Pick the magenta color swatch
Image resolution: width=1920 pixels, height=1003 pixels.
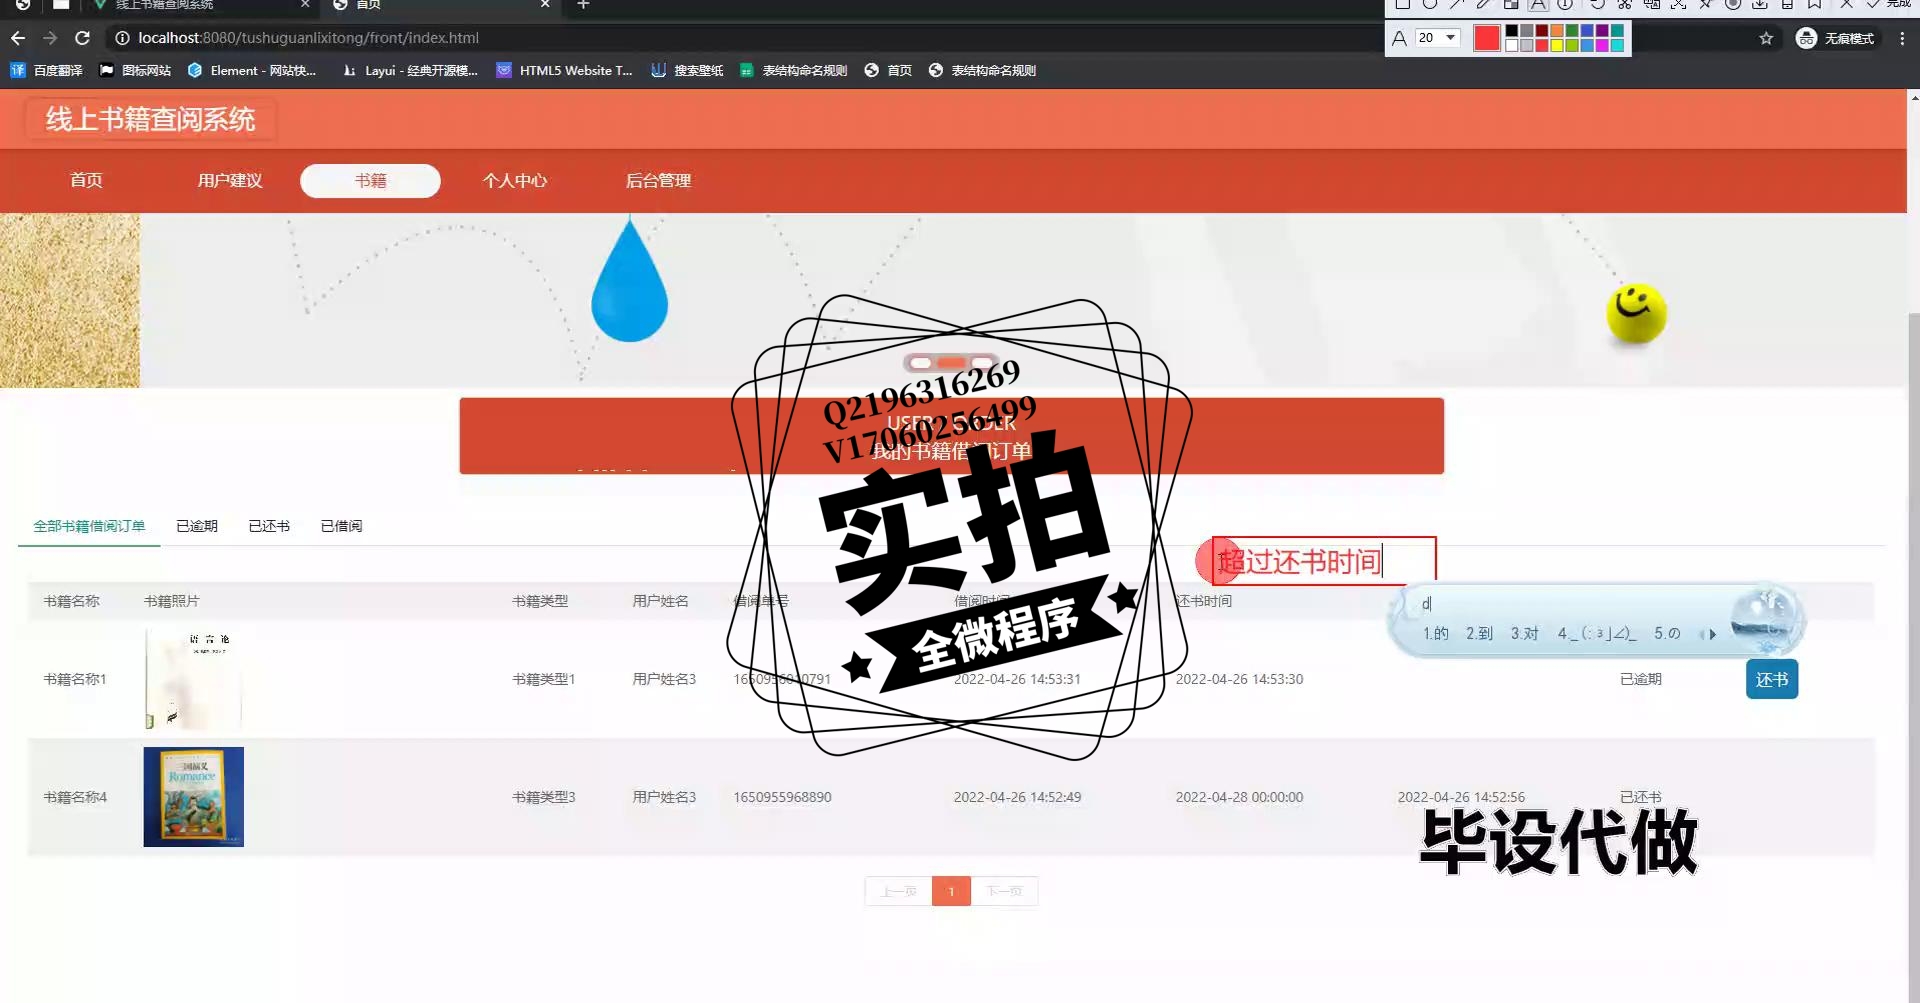[x=1602, y=45]
